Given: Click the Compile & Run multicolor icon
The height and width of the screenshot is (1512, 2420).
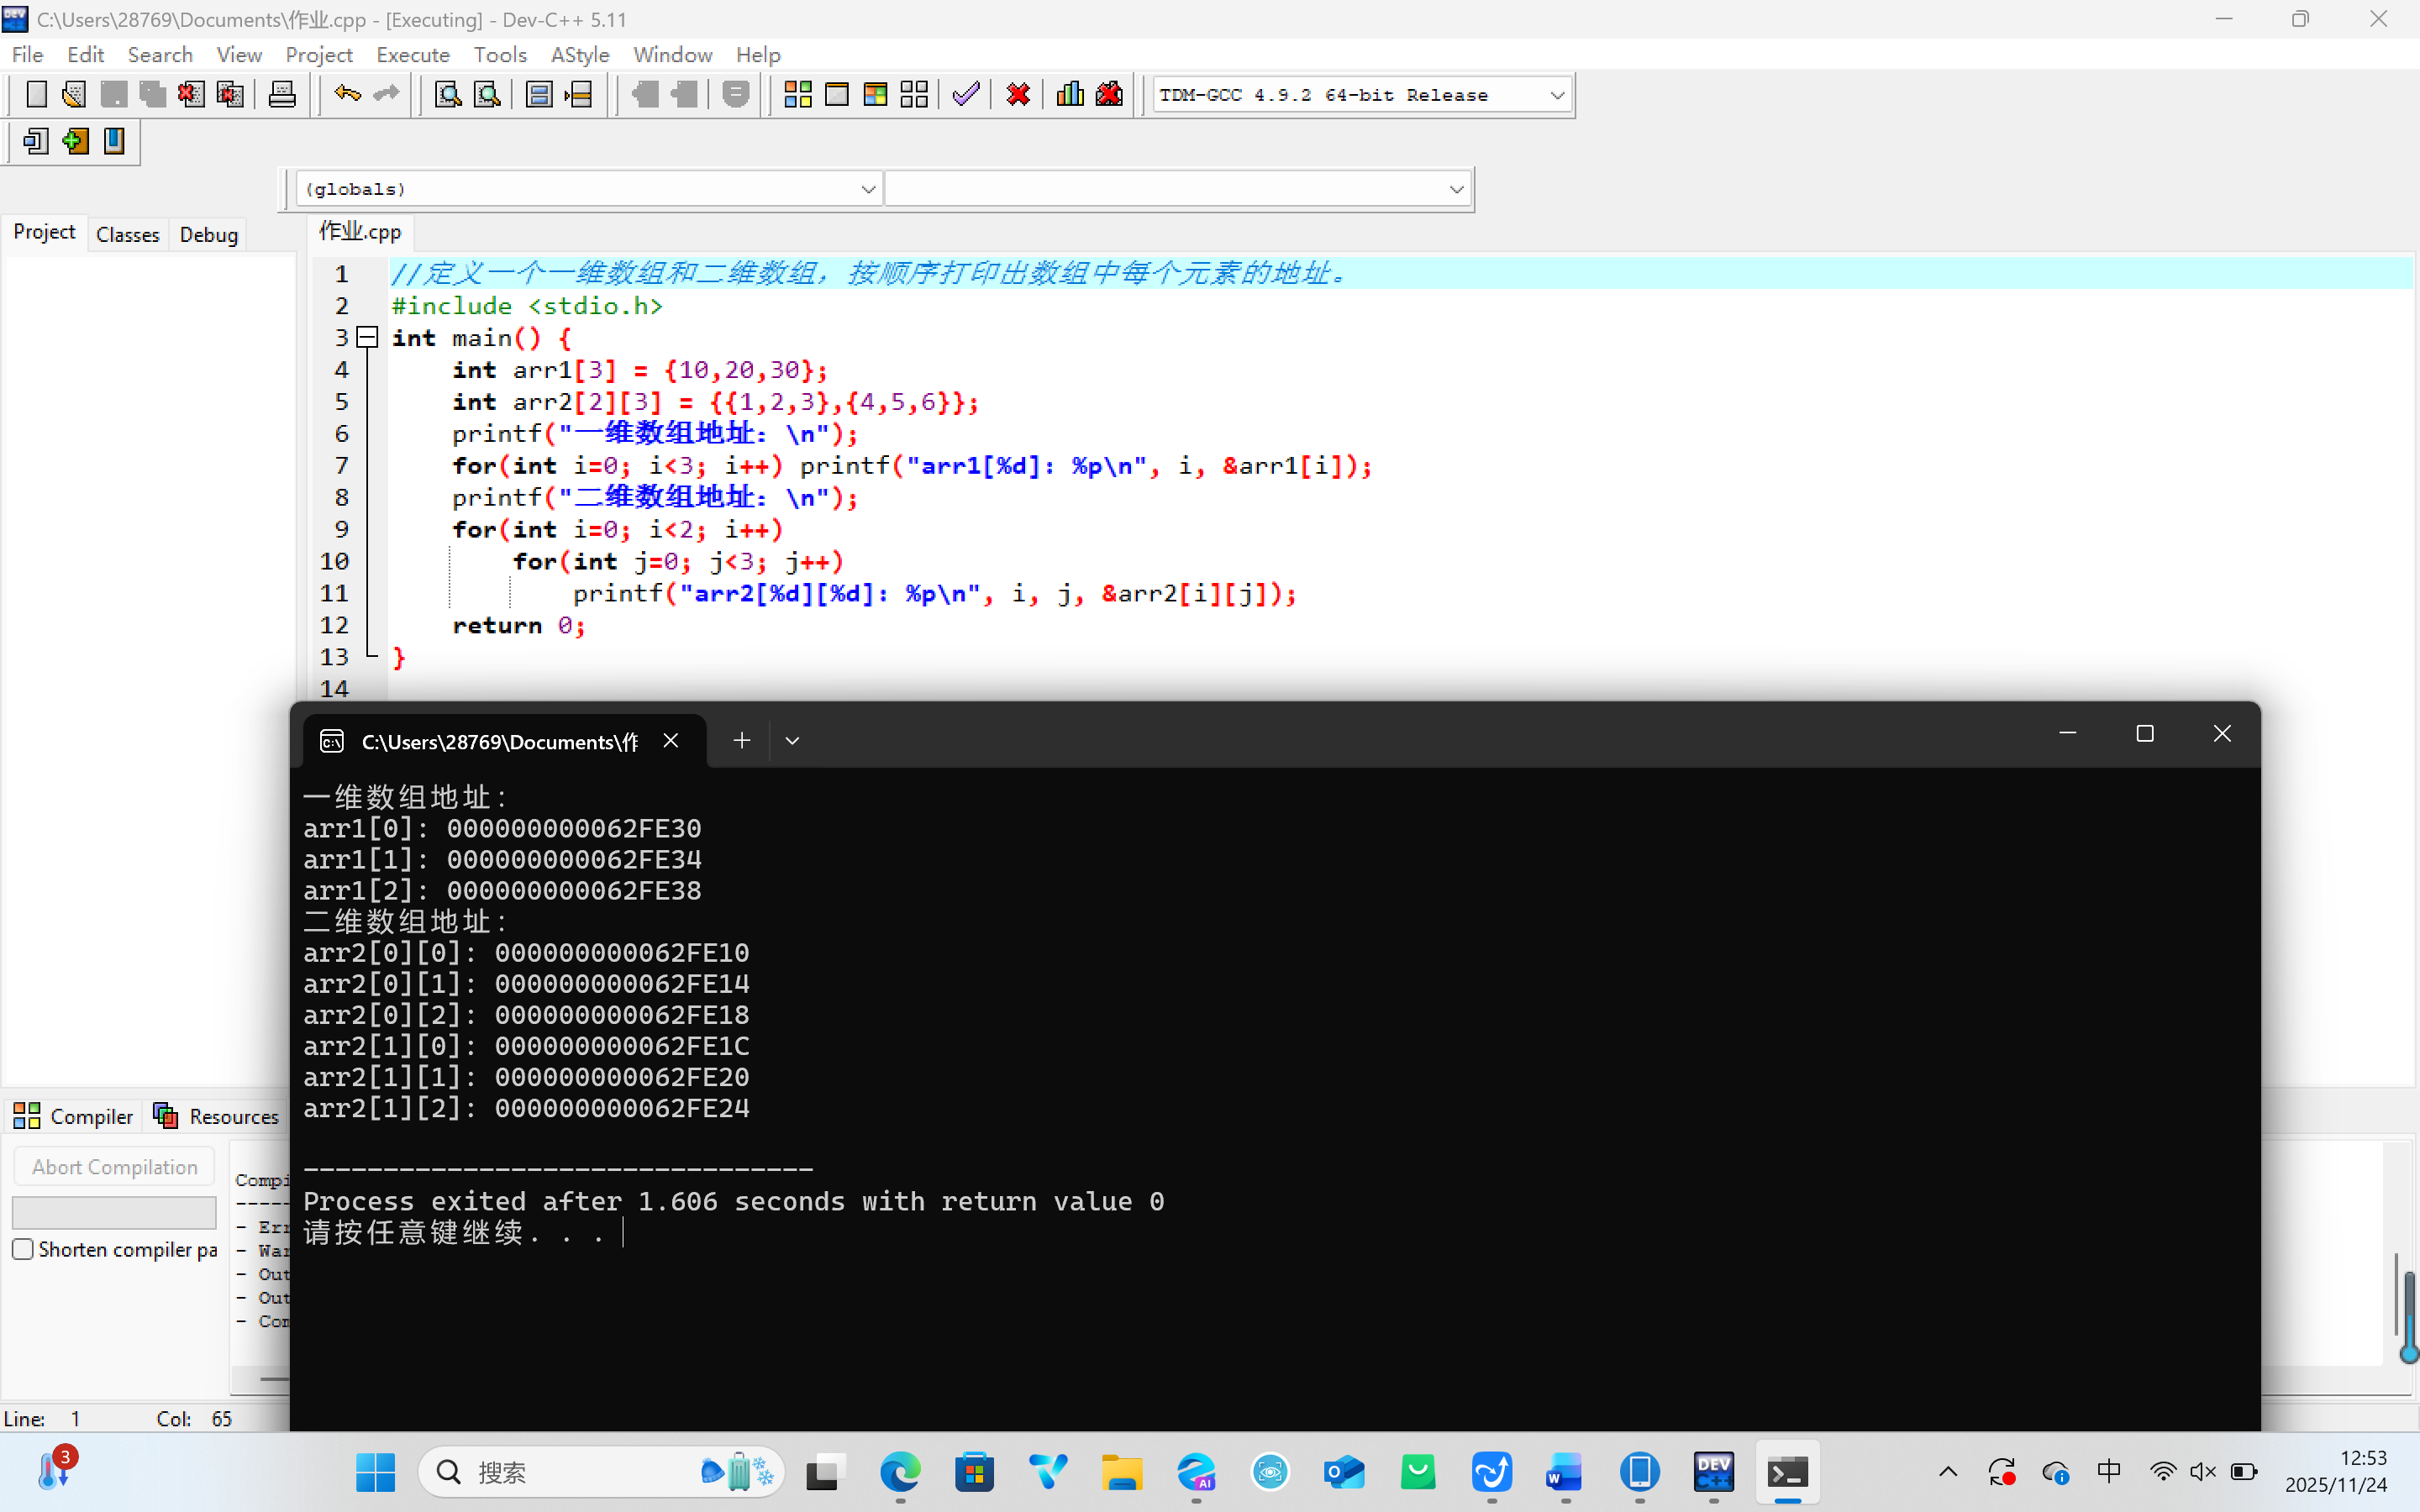Looking at the screenshot, I should [875, 95].
